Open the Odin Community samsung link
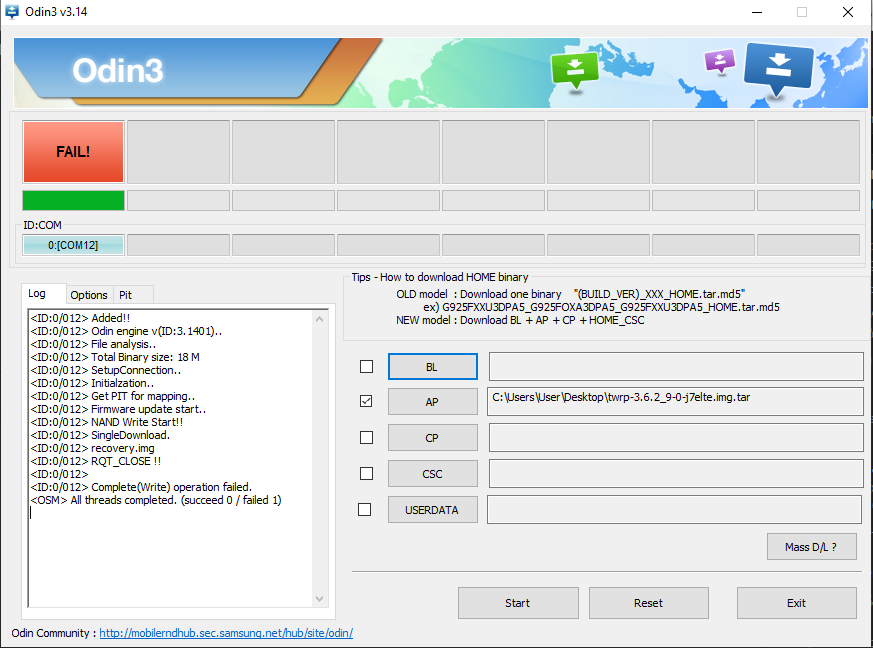 tap(226, 633)
